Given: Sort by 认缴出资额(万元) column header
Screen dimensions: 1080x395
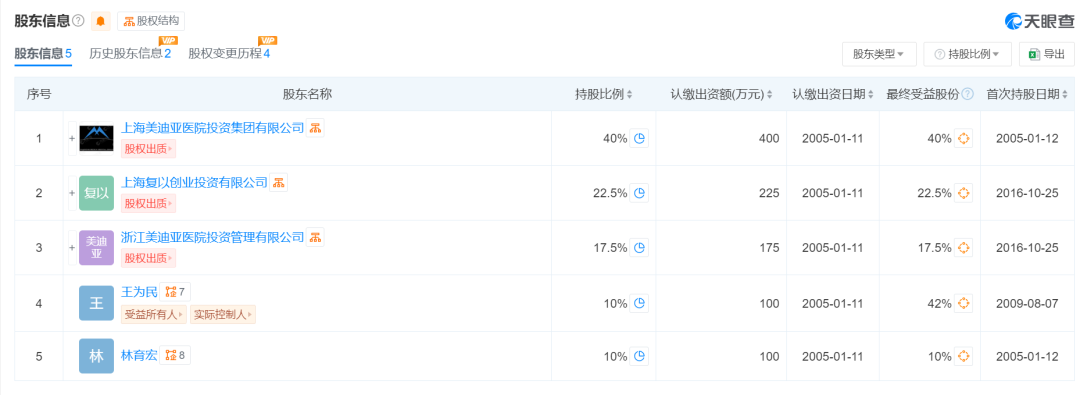Looking at the screenshot, I should 721,94.
